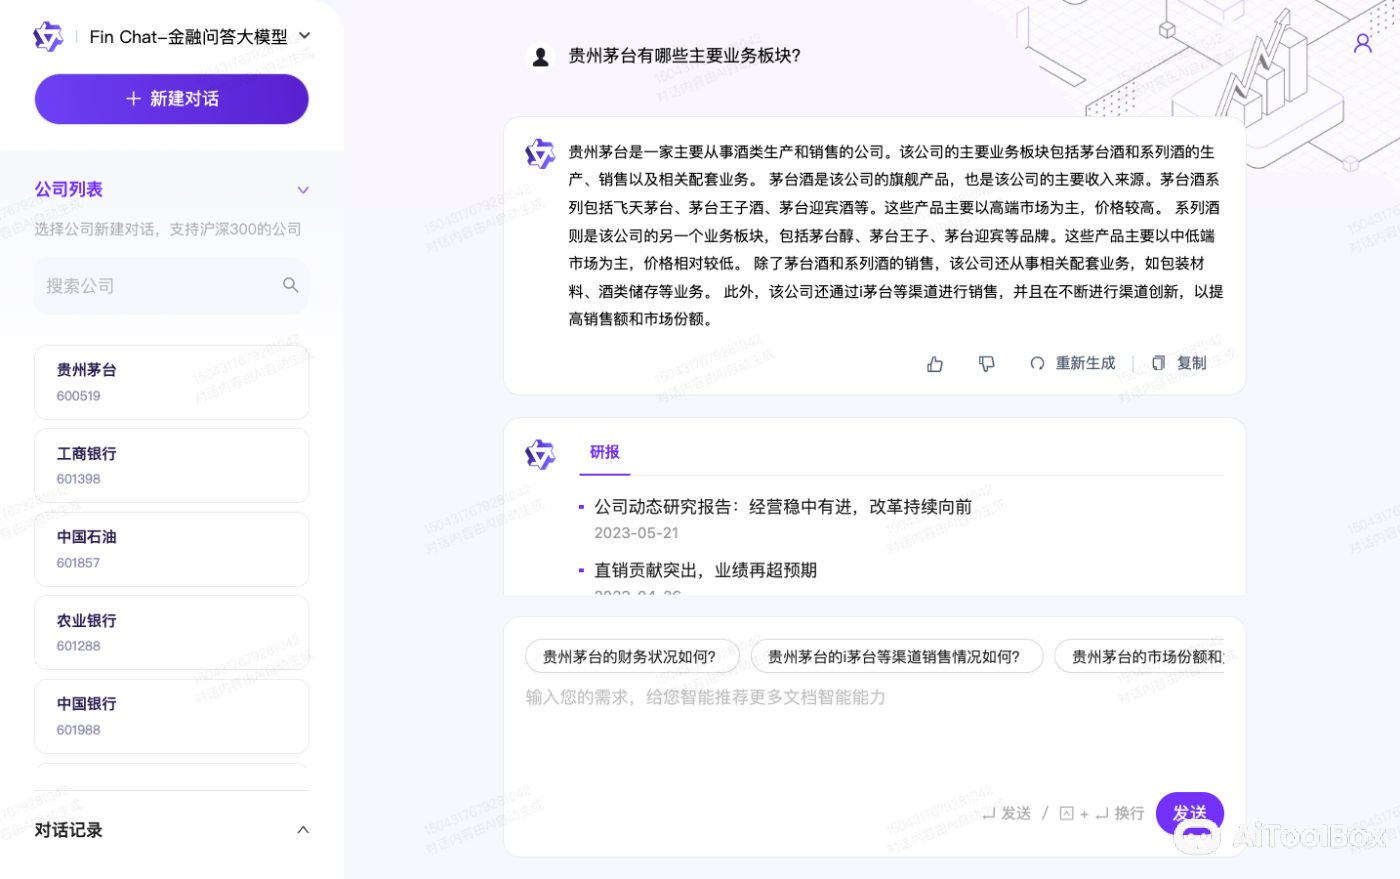The height and width of the screenshot is (879, 1400).
Task: Switch to the 研报 tab
Action: (x=604, y=451)
